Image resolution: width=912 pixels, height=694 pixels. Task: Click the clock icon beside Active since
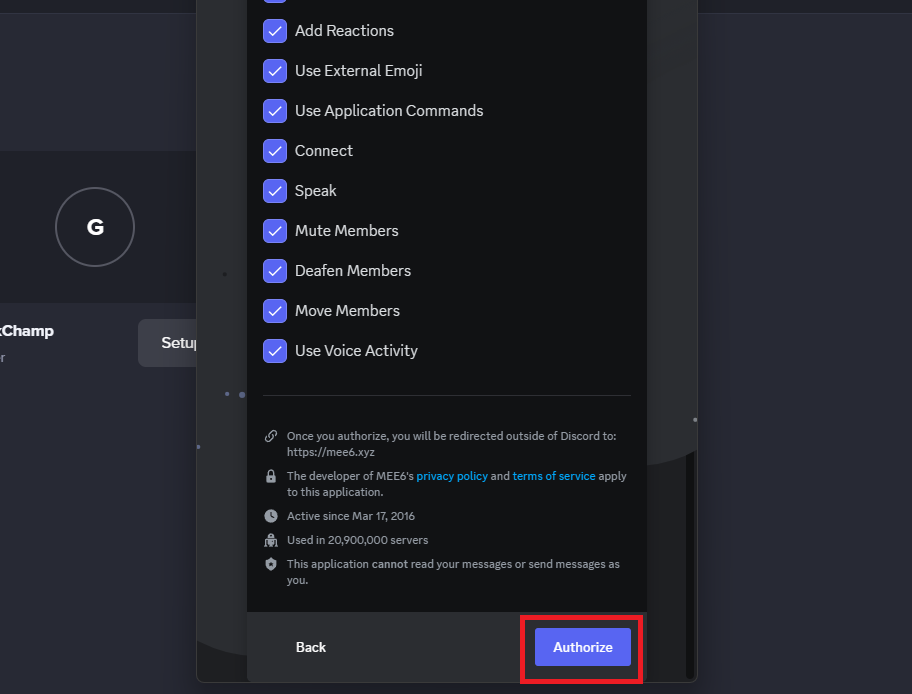coord(270,516)
